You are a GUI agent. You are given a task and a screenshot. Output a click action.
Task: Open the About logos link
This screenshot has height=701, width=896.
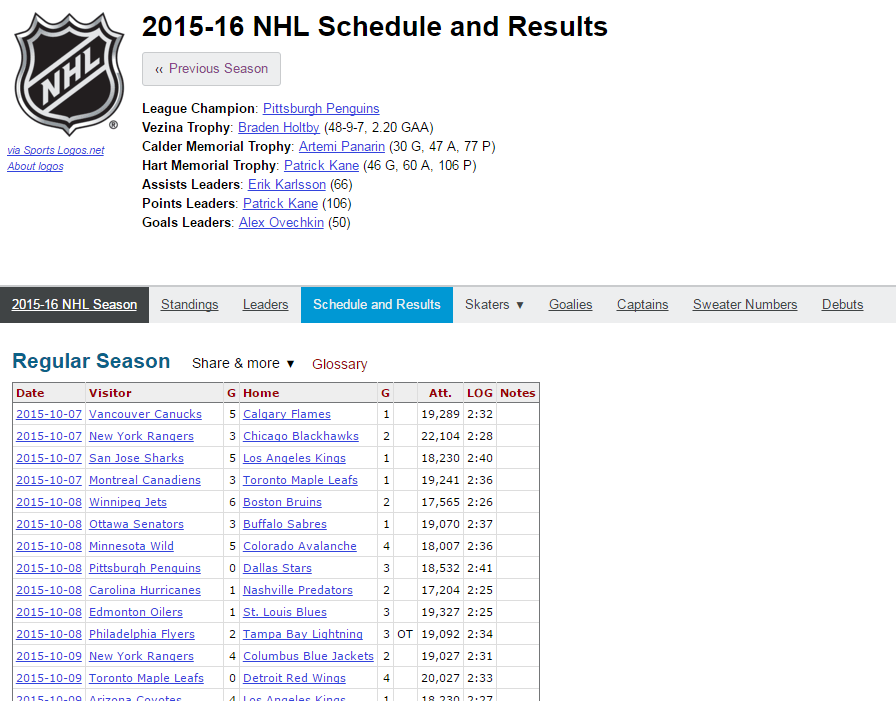tap(35, 166)
